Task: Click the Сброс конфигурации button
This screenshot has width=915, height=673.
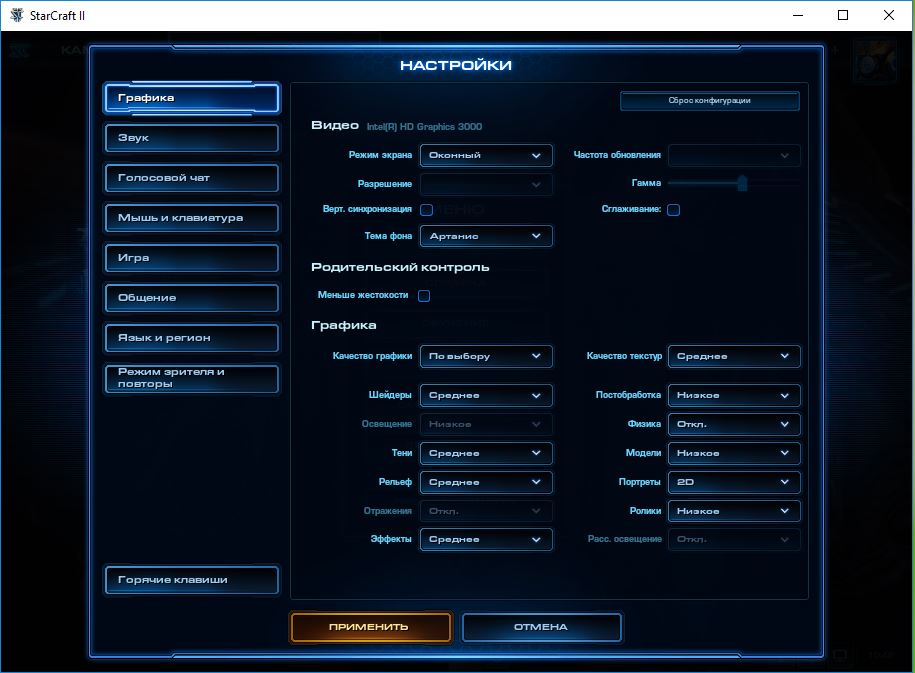Action: point(710,100)
